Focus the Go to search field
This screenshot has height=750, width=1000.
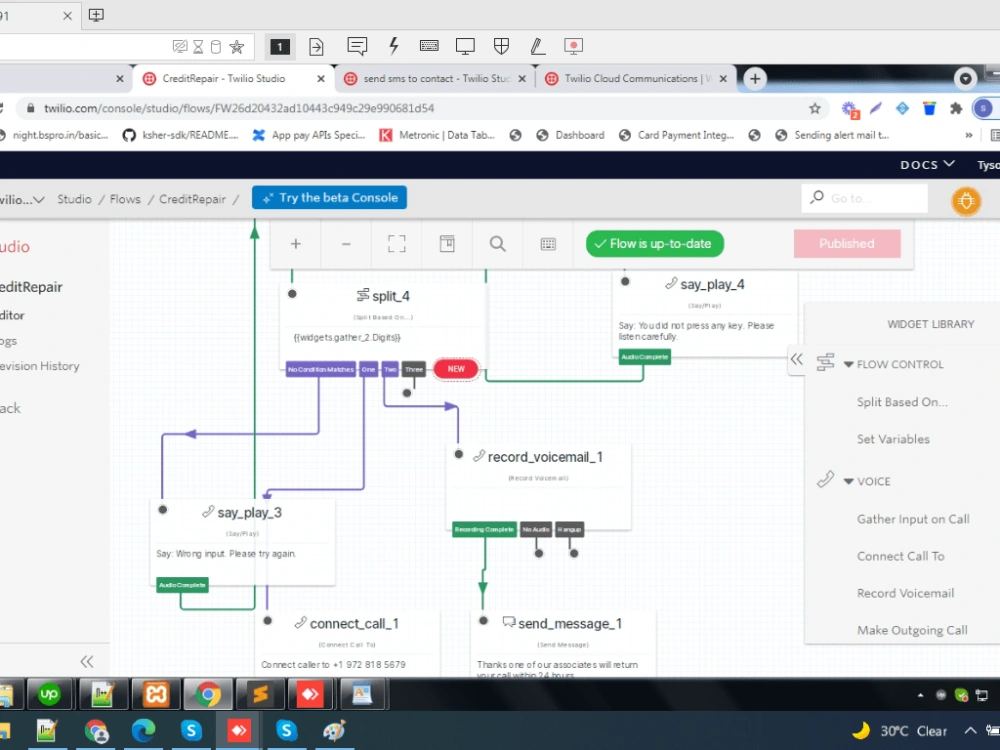(x=864, y=198)
